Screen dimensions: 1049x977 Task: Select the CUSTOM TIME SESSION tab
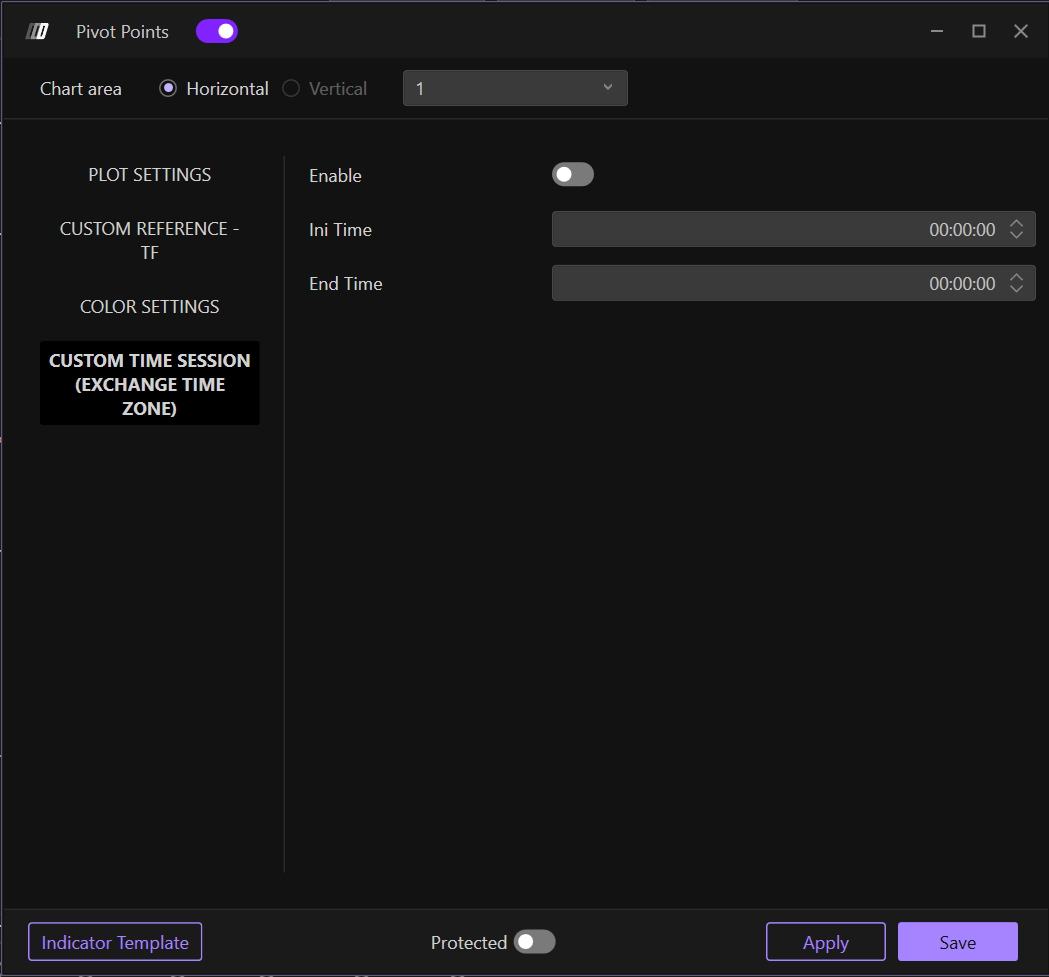[x=150, y=384]
